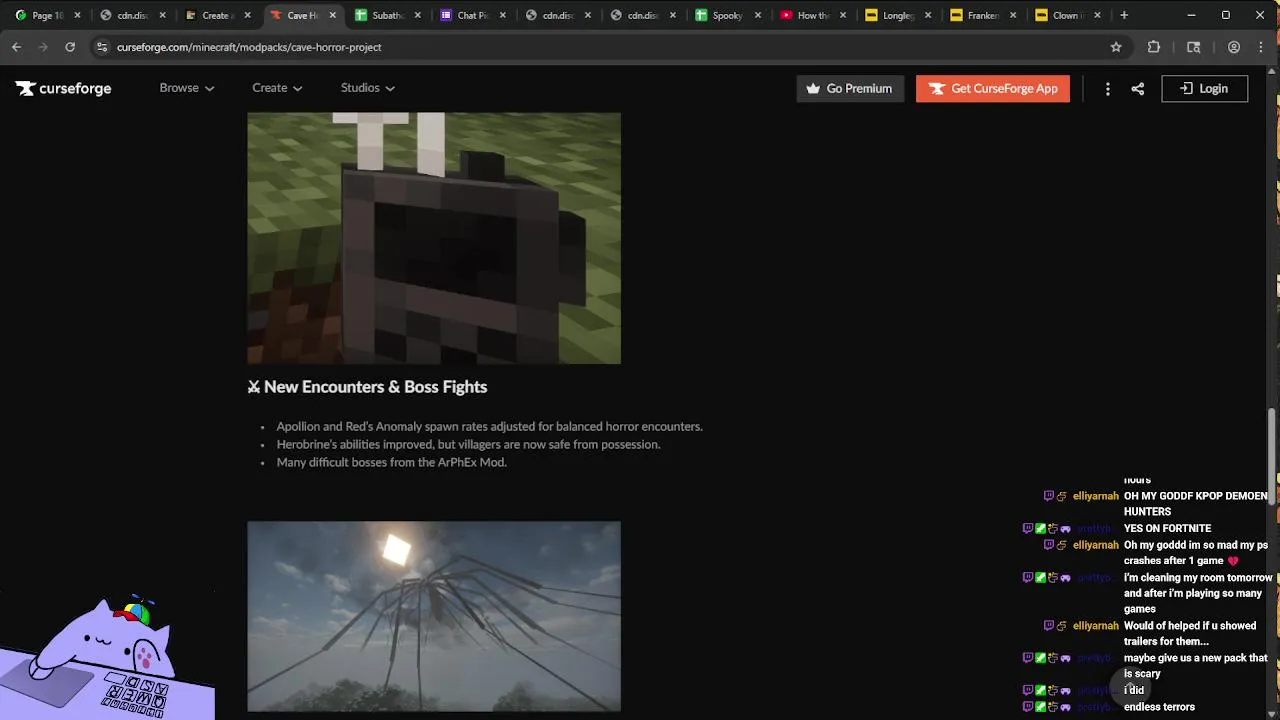Click the Apollion and Red's Anomaly bullet text

[489, 426]
